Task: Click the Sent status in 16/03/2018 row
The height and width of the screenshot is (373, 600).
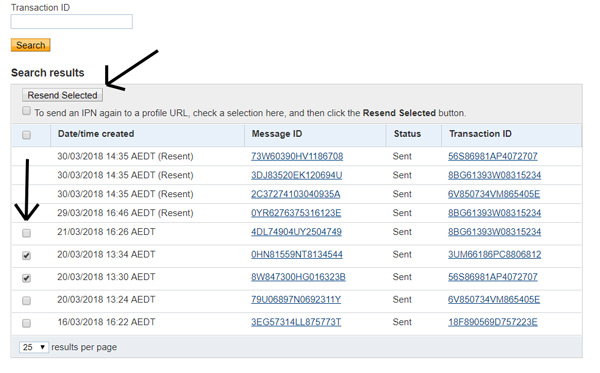Action: tap(402, 322)
